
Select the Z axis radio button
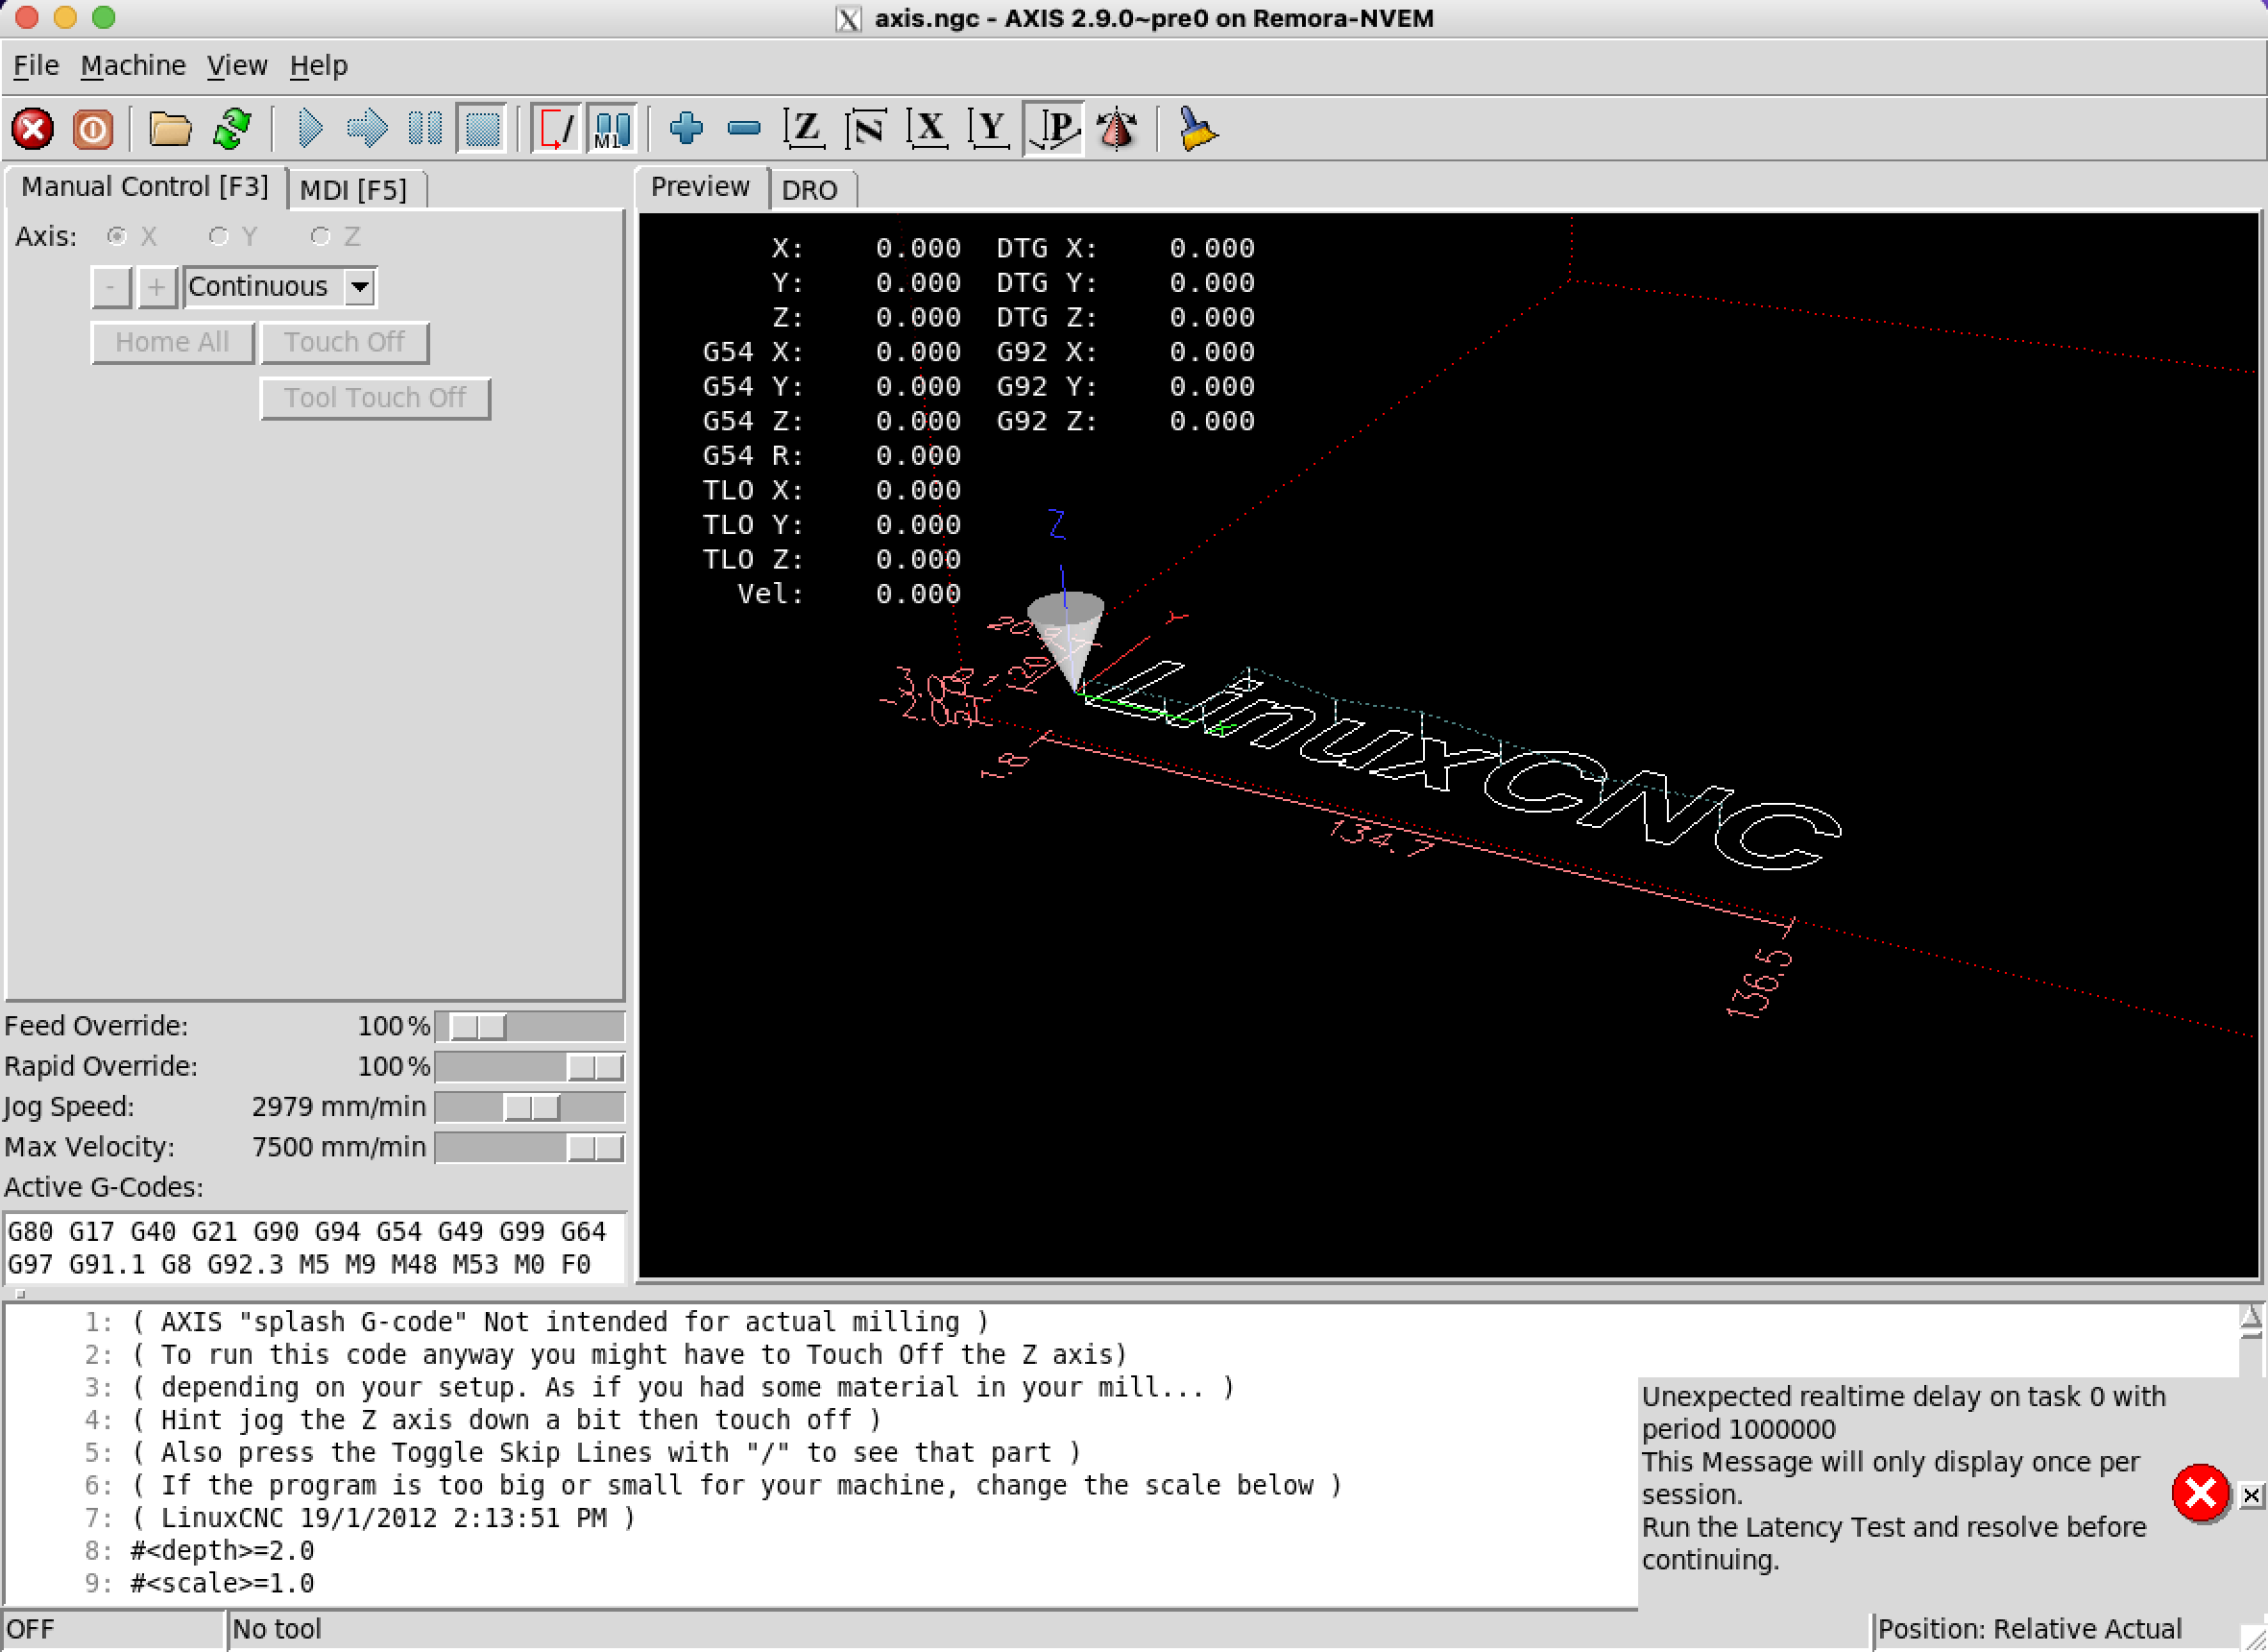tap(320, 236)
